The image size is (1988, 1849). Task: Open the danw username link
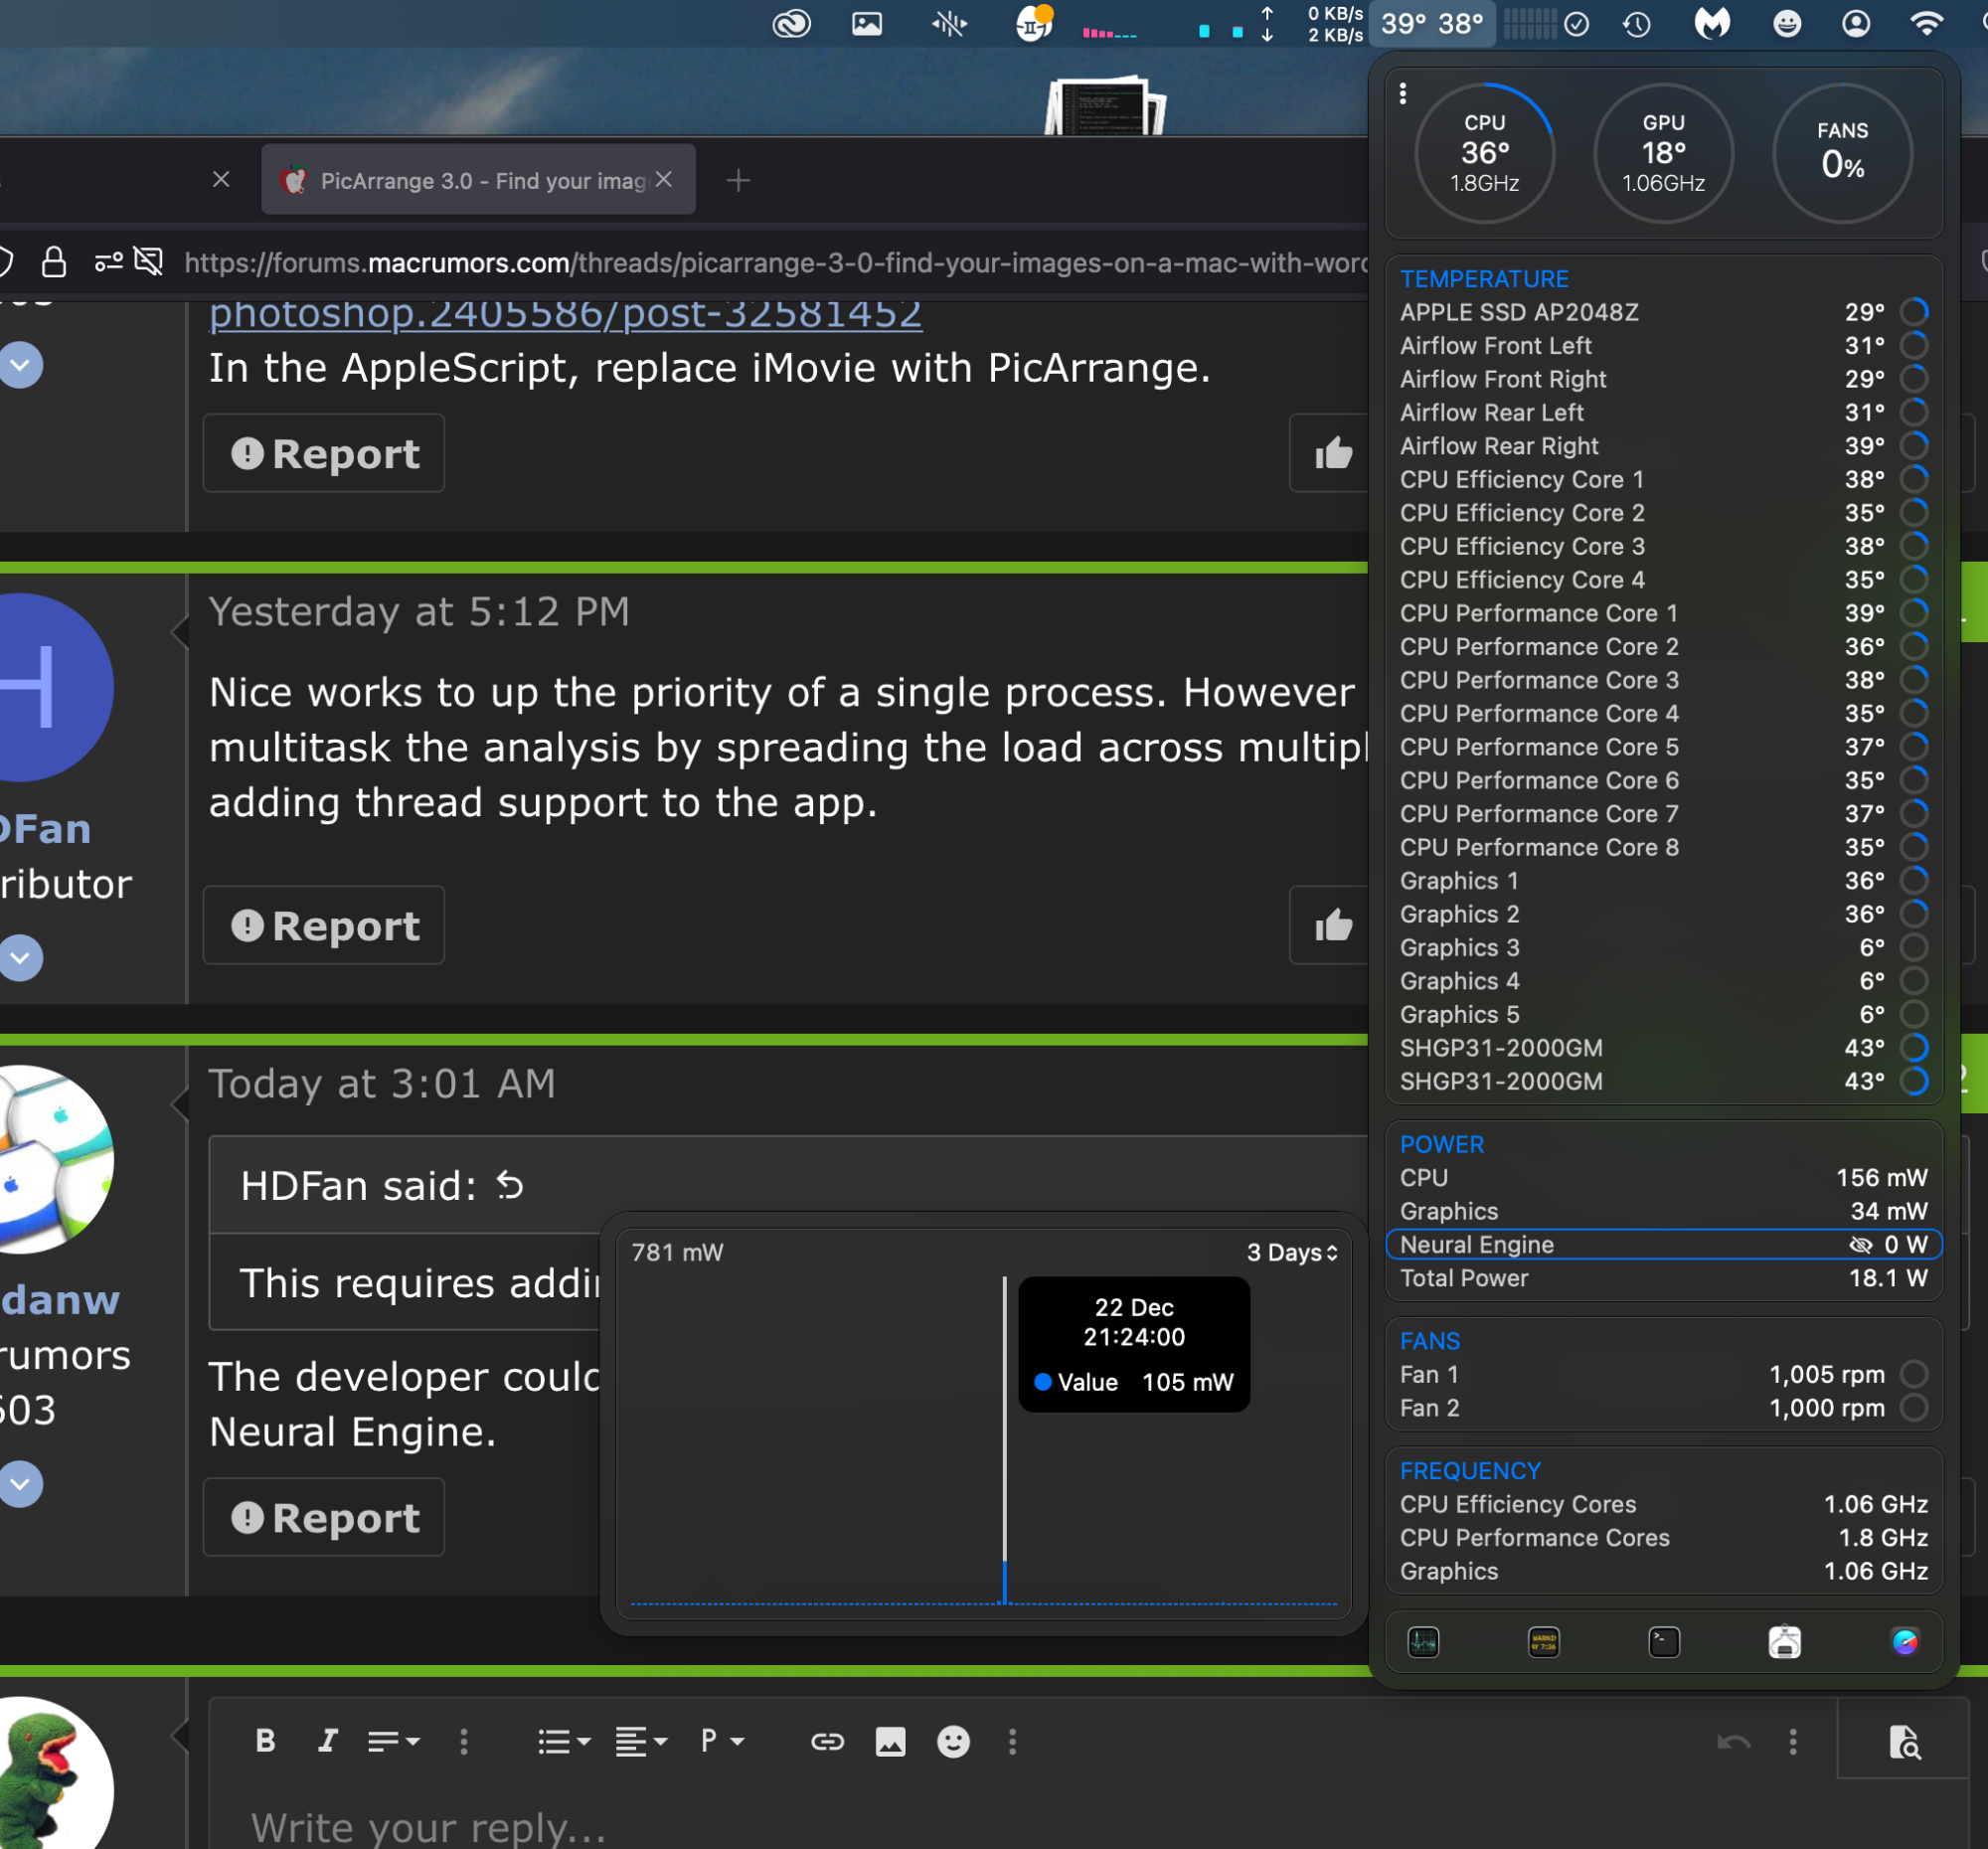60,1299
